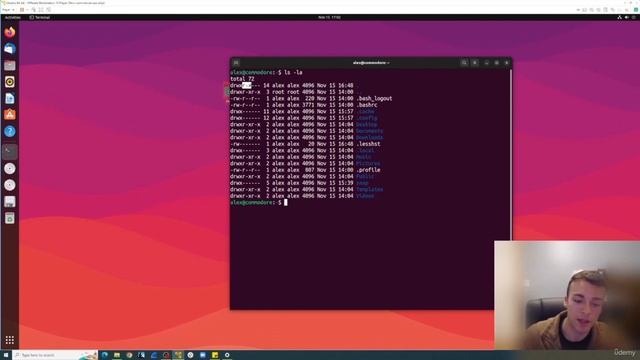
Task: Open the Terminal app menu in top bar
Action: pyautogui.click(x=40, y=18)
